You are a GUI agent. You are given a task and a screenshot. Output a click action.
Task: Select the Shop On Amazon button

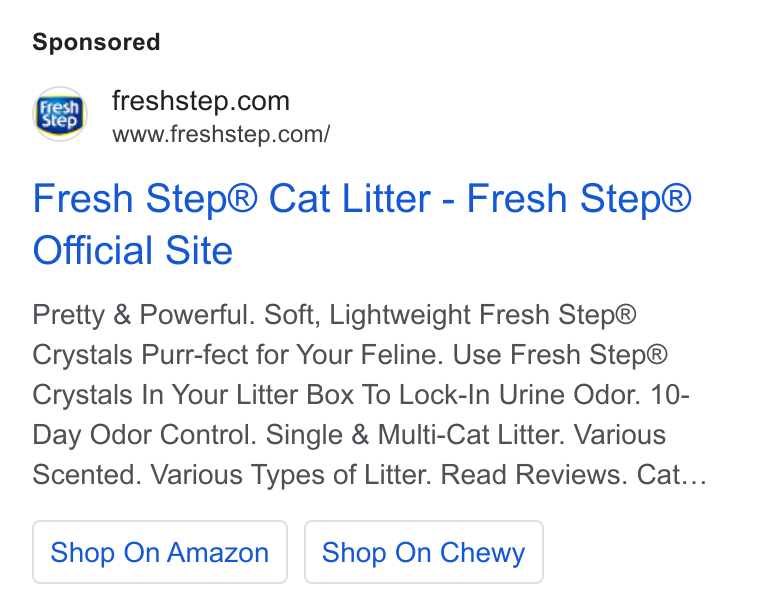click(160, 552)
